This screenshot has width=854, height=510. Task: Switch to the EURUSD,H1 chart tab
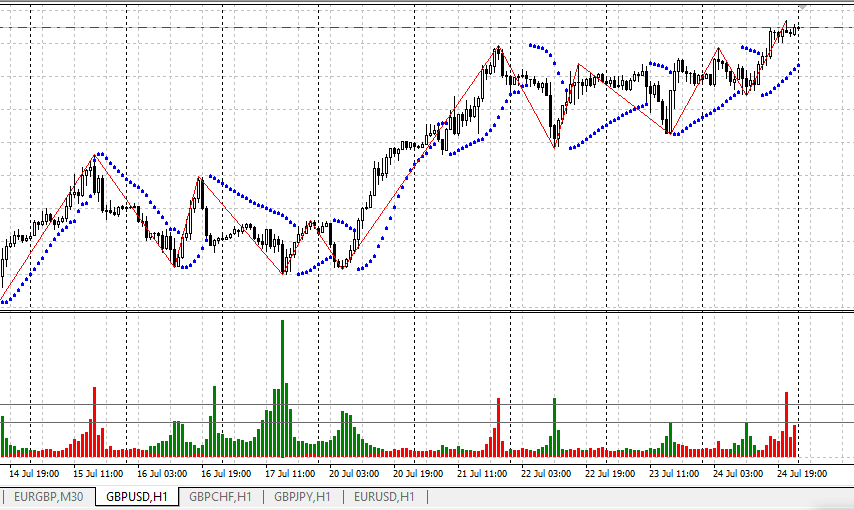(384, 497)
